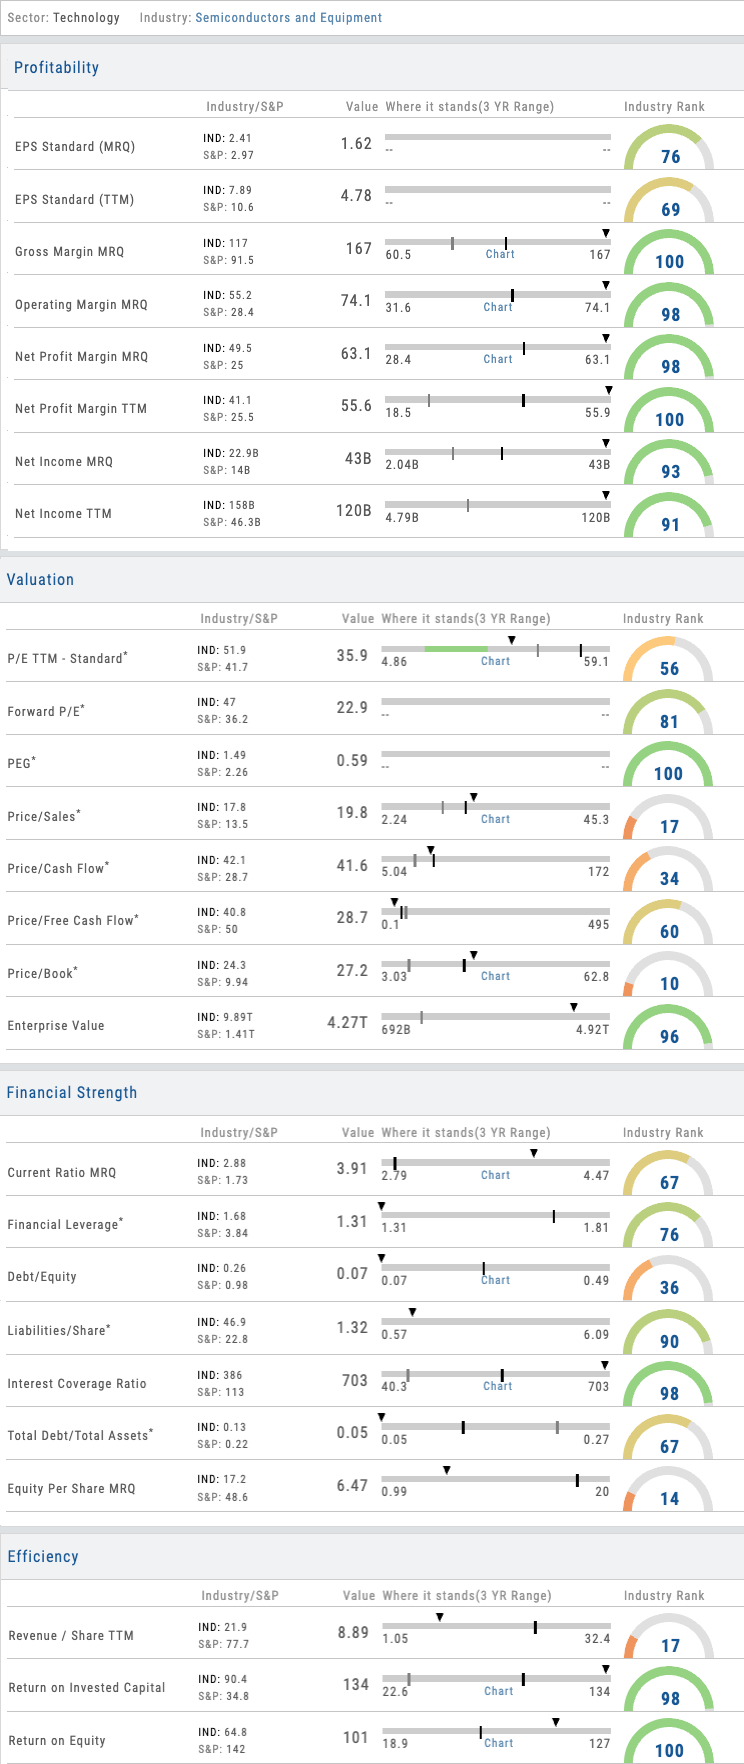Open Chart for P/E TTM Standard
Screen dimensions: 744x1764
[x=496, y=662]
